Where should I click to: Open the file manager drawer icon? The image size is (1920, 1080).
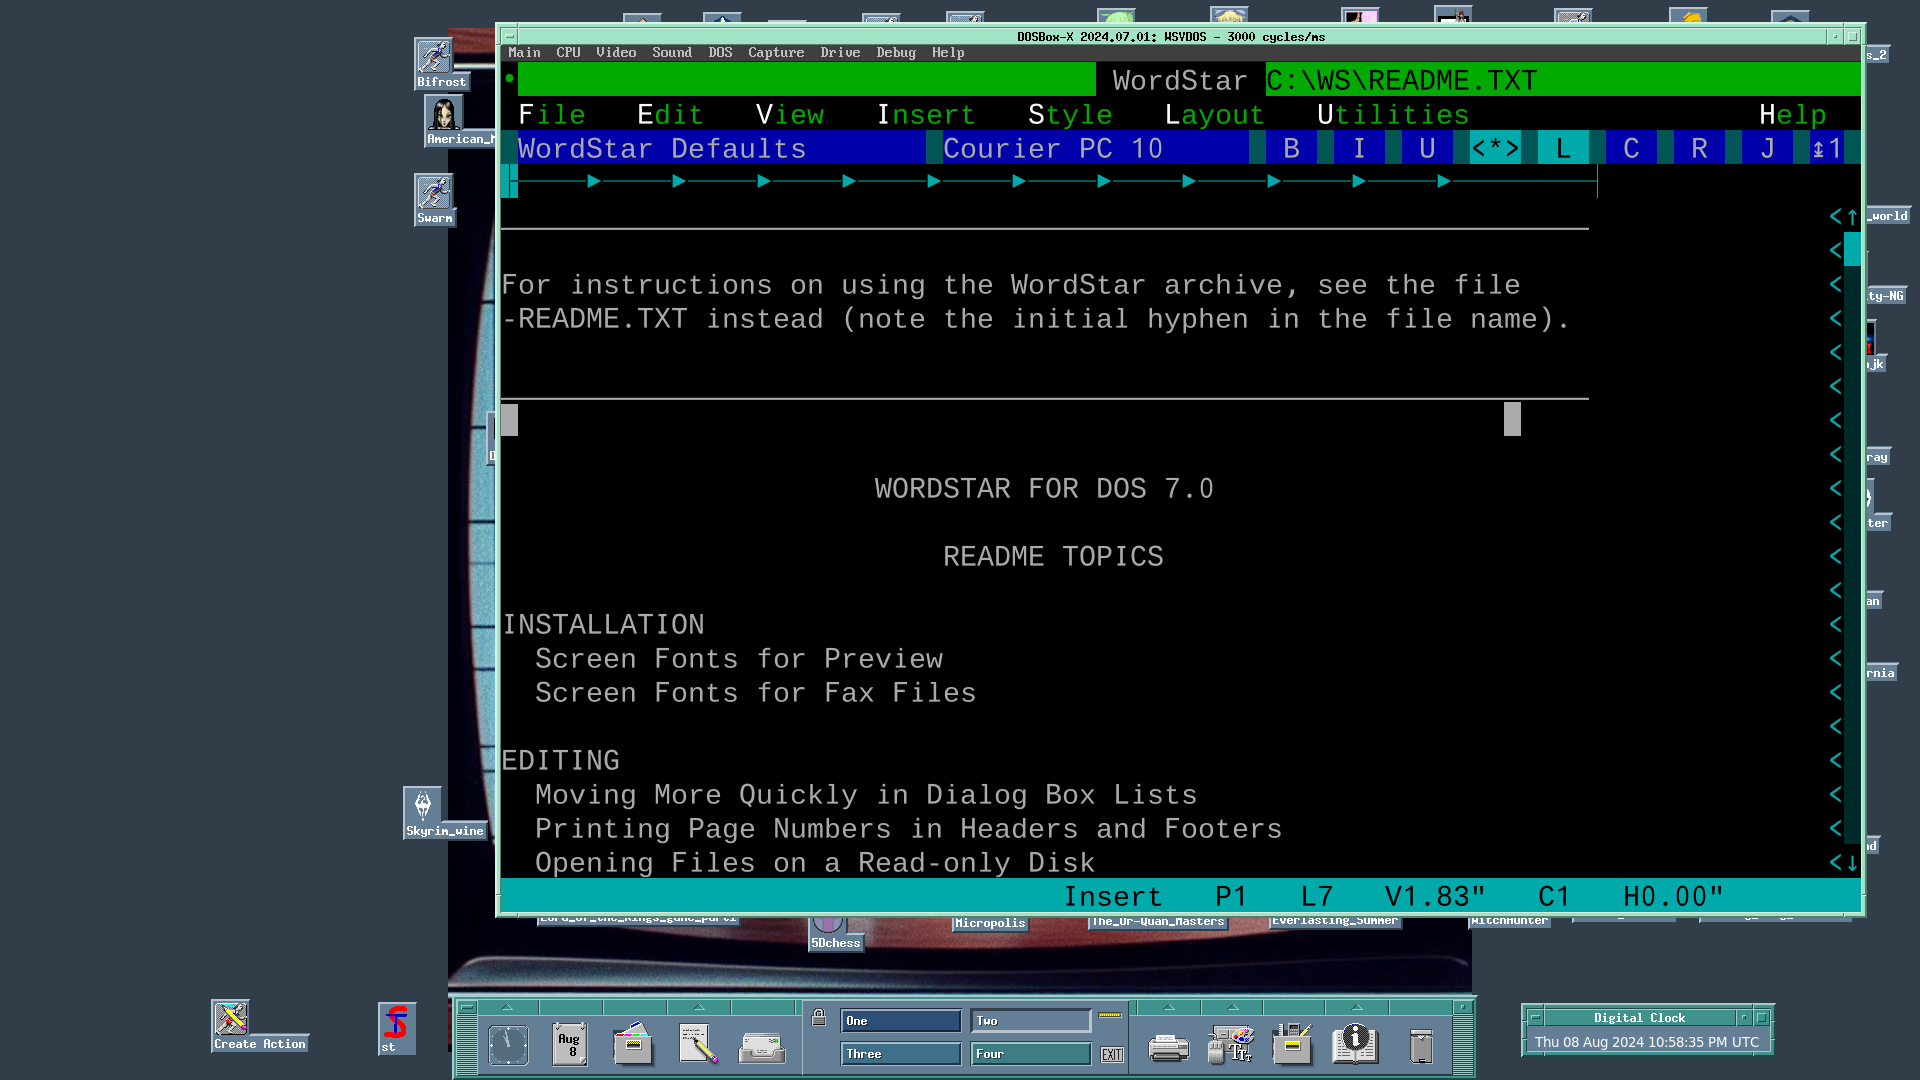(x=633, y=1043)
